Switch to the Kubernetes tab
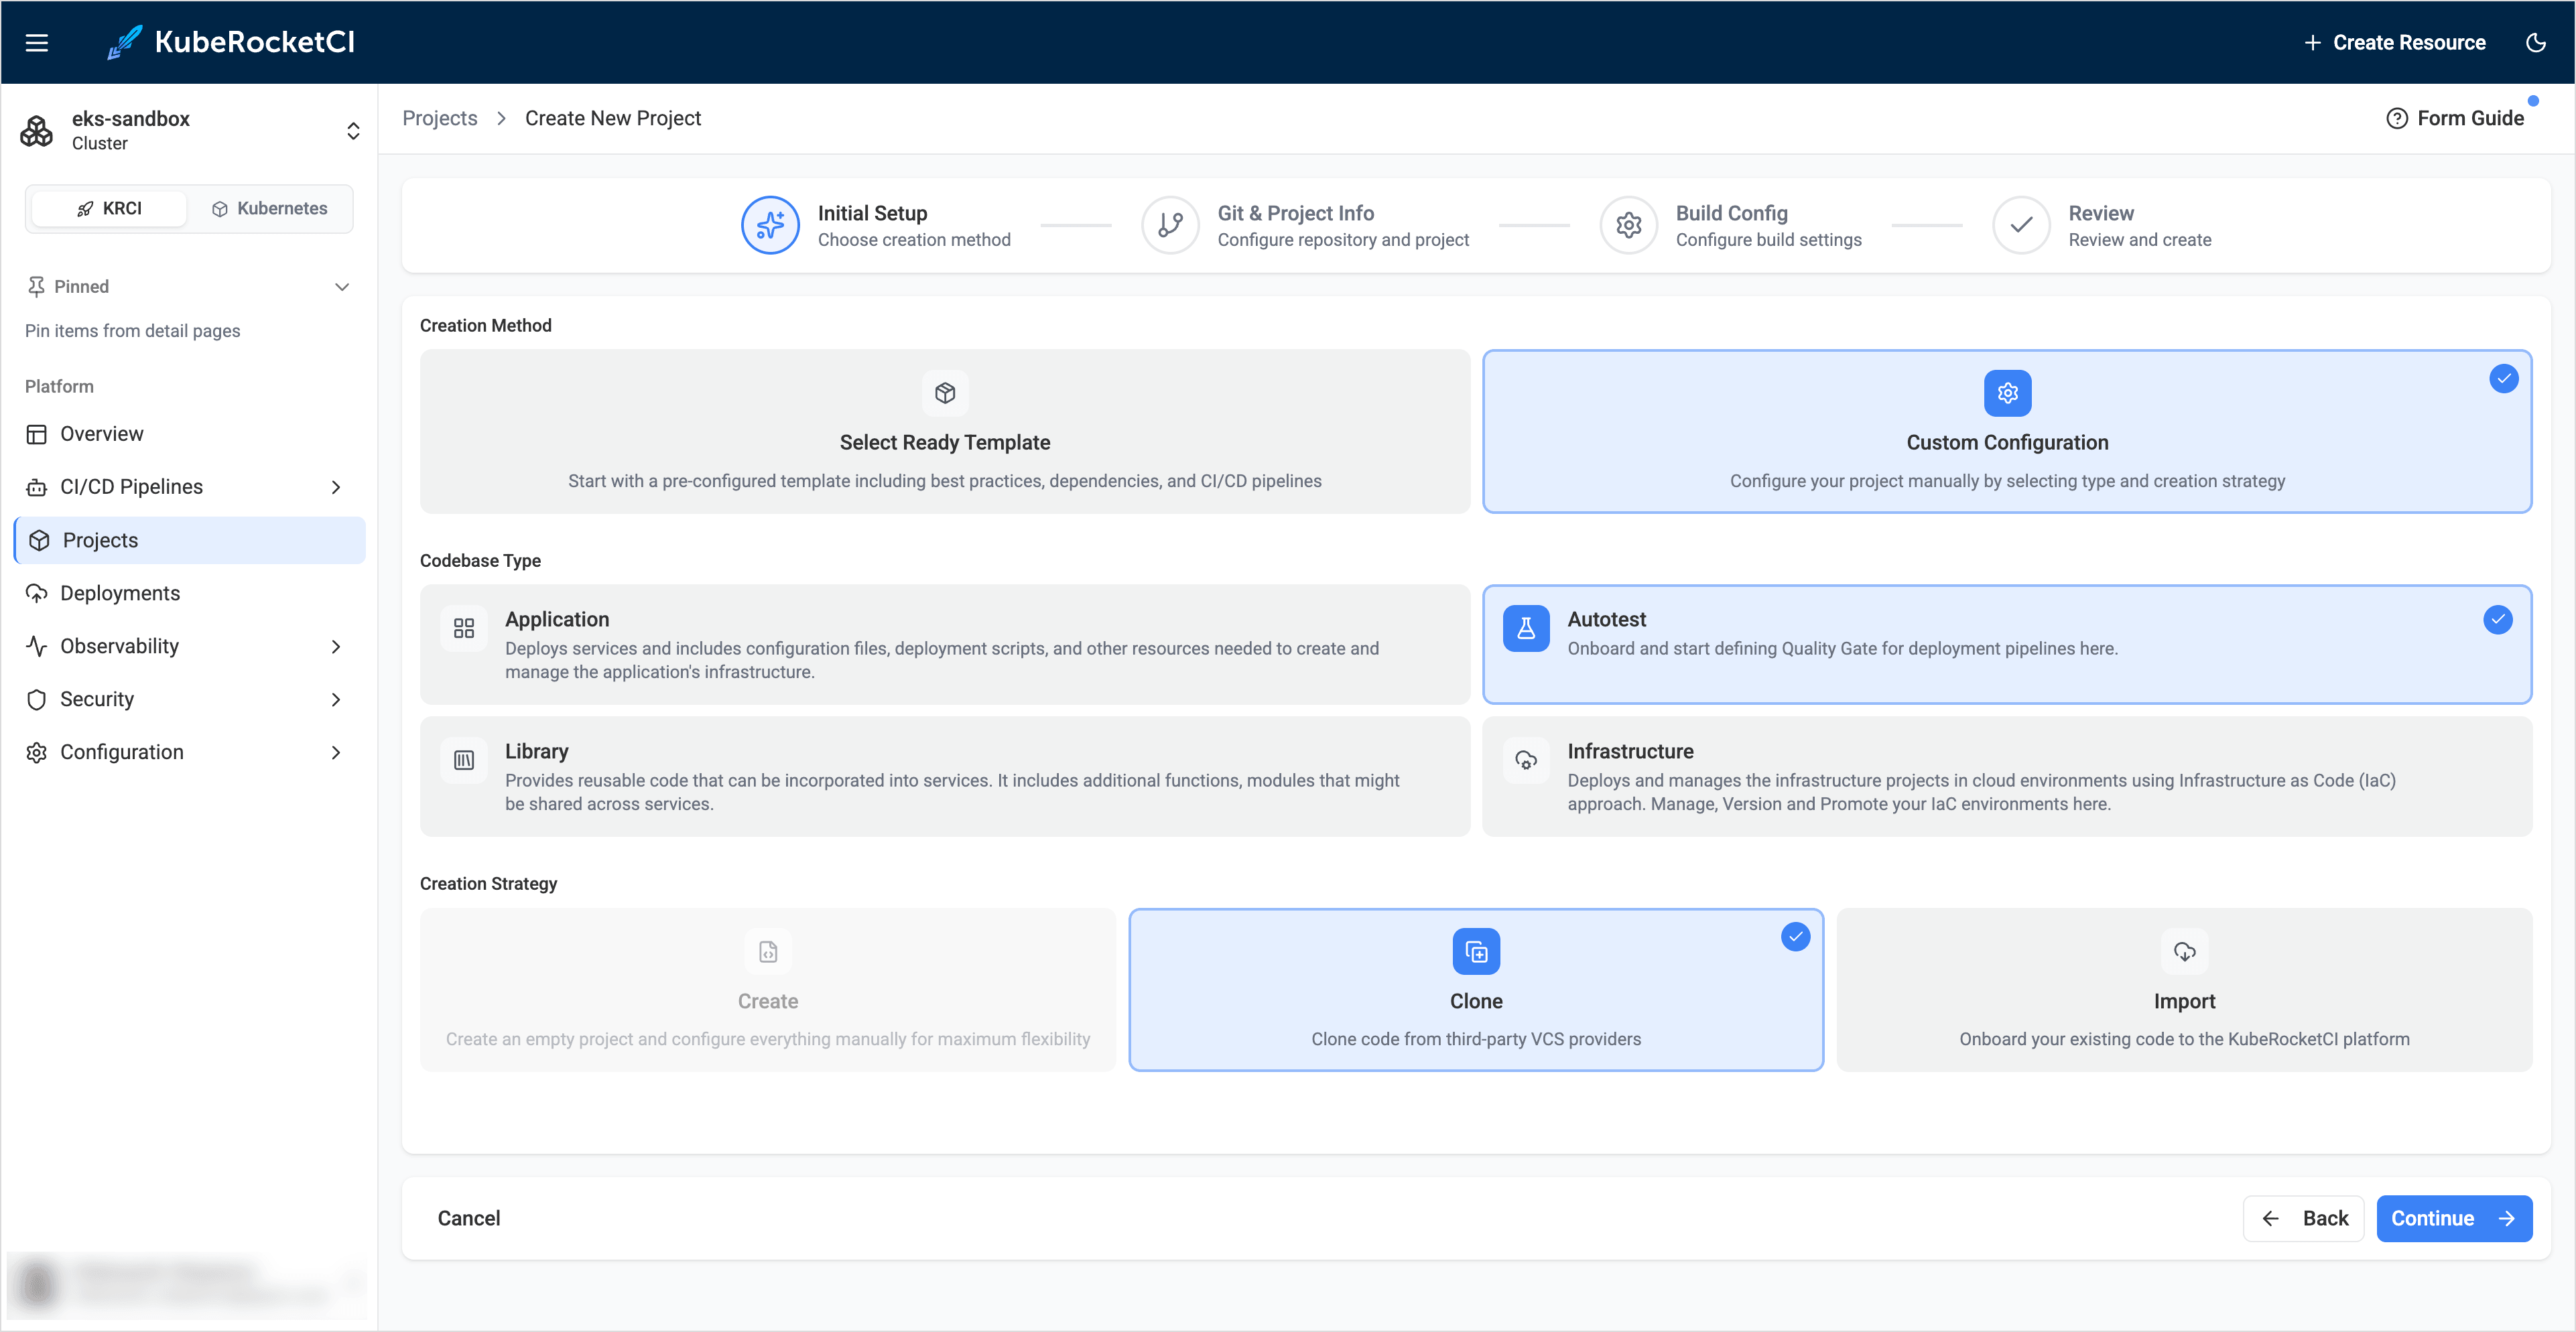This screenshot has height=1332, width=2576. tap(270, 208)
